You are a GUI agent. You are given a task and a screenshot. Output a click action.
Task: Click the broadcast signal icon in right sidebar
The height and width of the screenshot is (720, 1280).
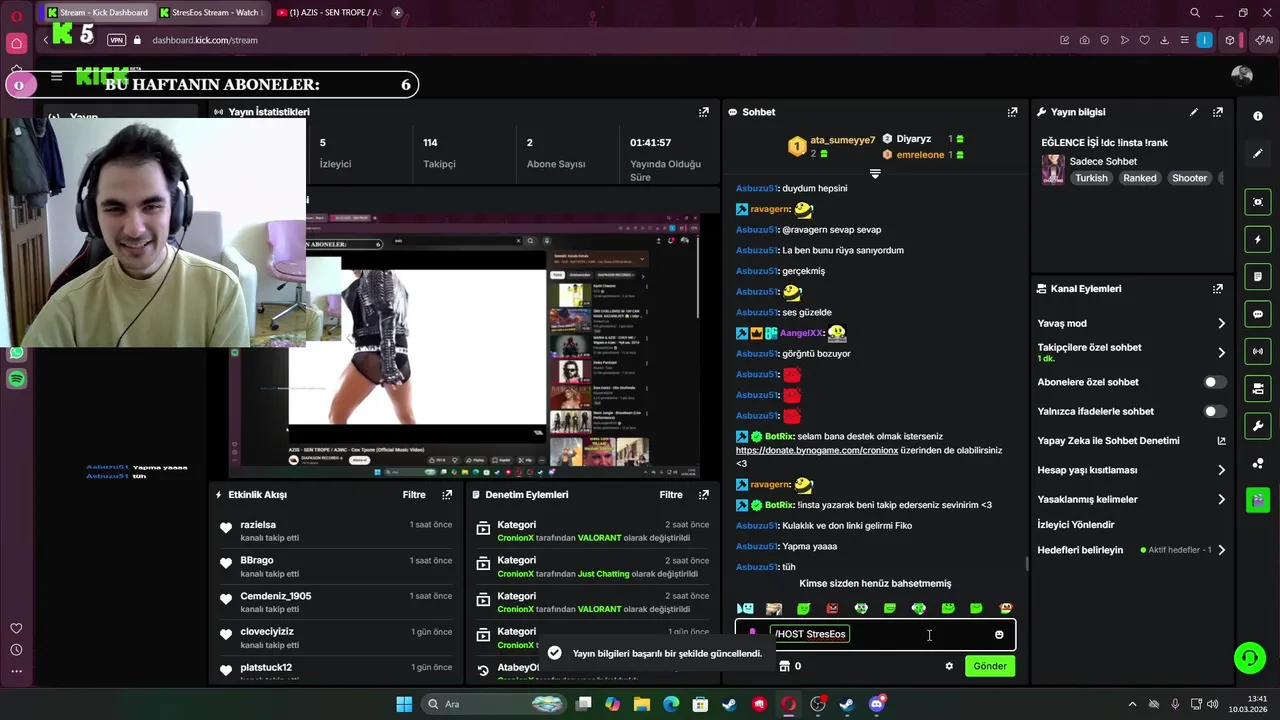click(1258, 351)
